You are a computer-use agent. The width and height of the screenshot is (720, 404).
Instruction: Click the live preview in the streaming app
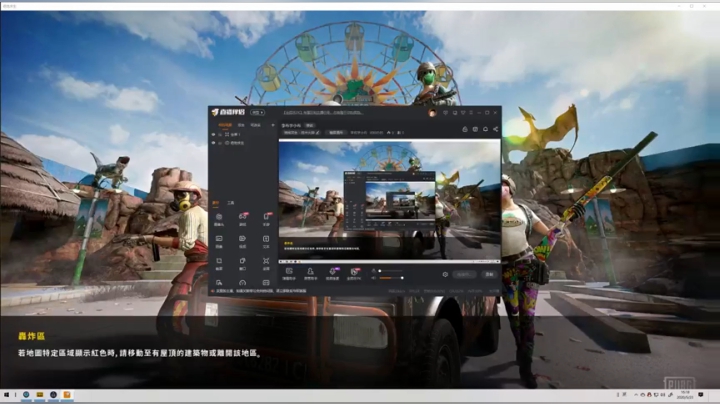tap(389, 201)
